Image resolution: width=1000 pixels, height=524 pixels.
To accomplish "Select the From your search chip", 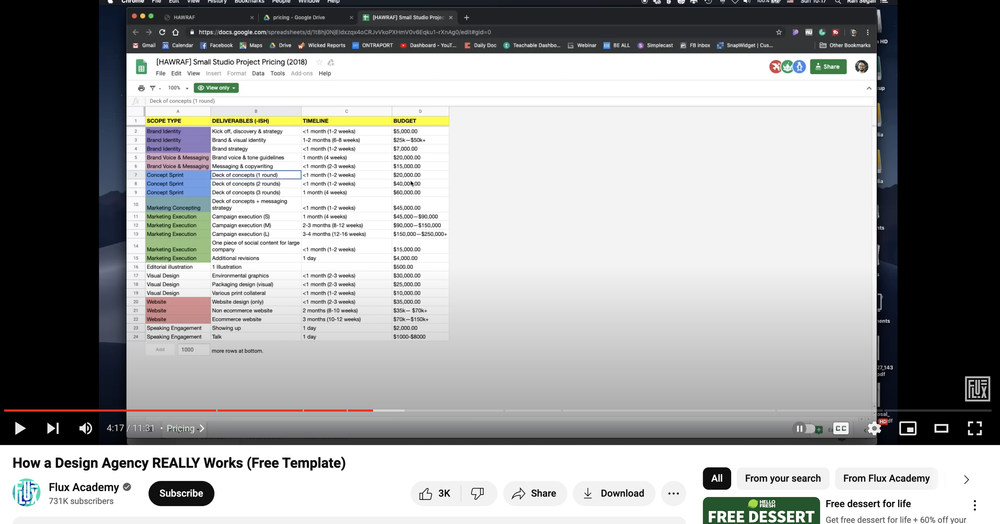I will pos(783,478).
